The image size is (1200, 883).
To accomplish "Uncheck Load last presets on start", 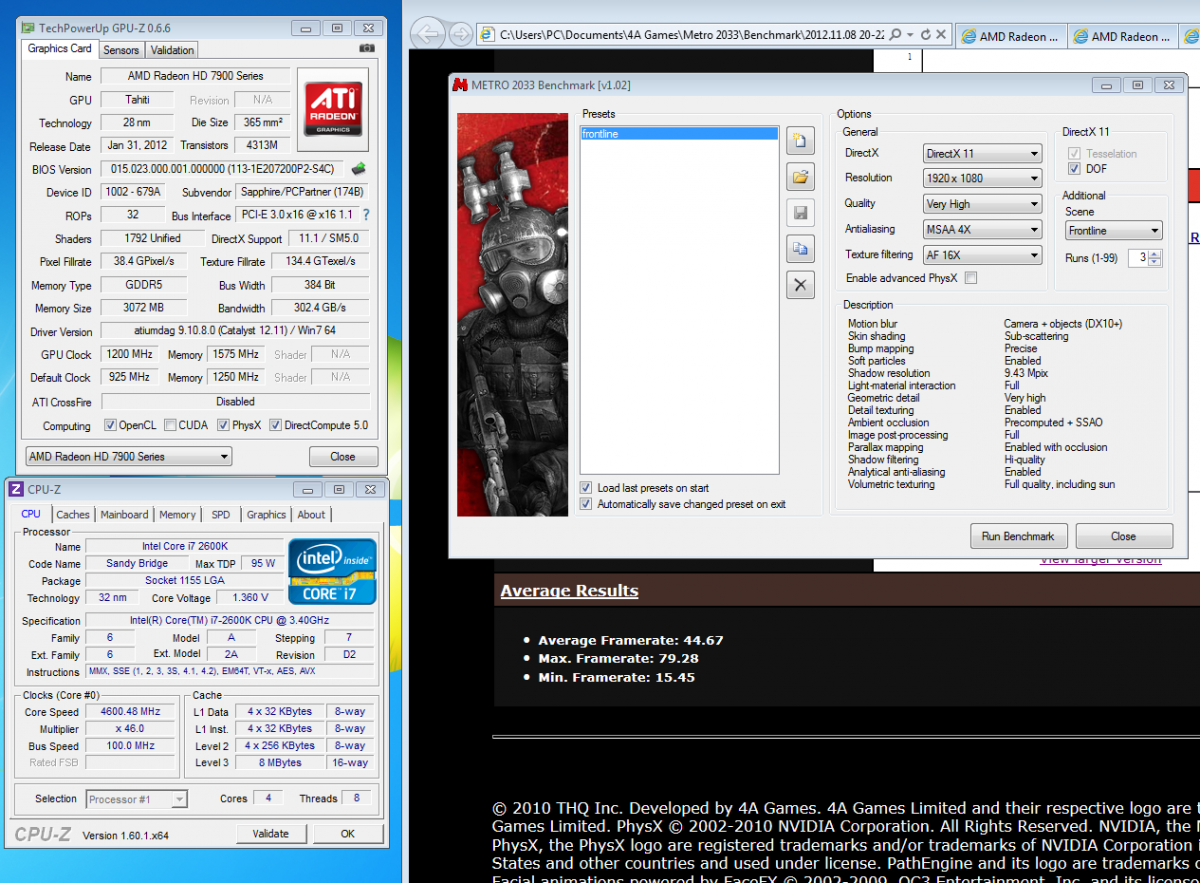I will click(586, 488).
